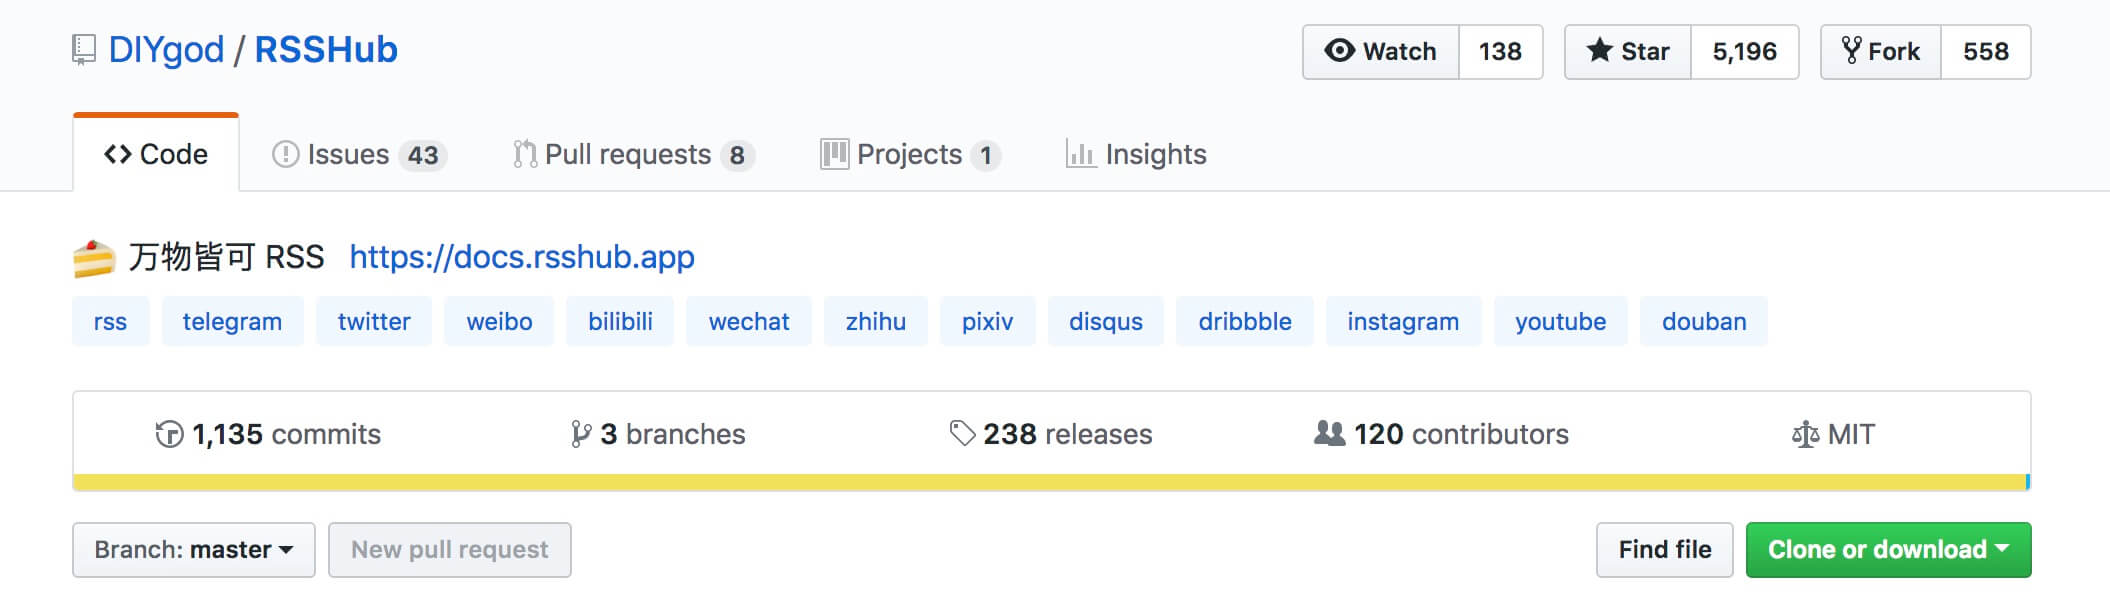Open the docs.rsshub.app link
The height and width of the screenshot is (596, 2110).
[x=521, y=257]
